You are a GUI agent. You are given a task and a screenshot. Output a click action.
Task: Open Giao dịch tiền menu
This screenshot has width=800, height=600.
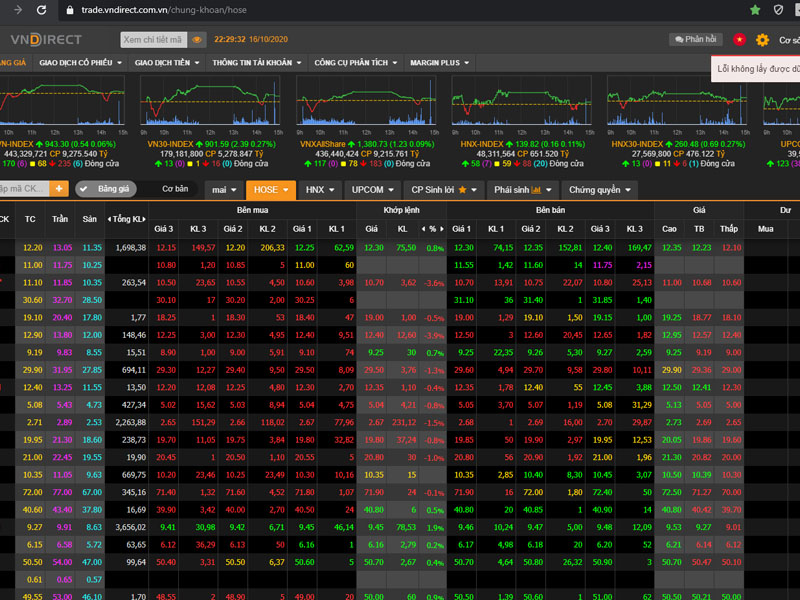coord(167,63)
